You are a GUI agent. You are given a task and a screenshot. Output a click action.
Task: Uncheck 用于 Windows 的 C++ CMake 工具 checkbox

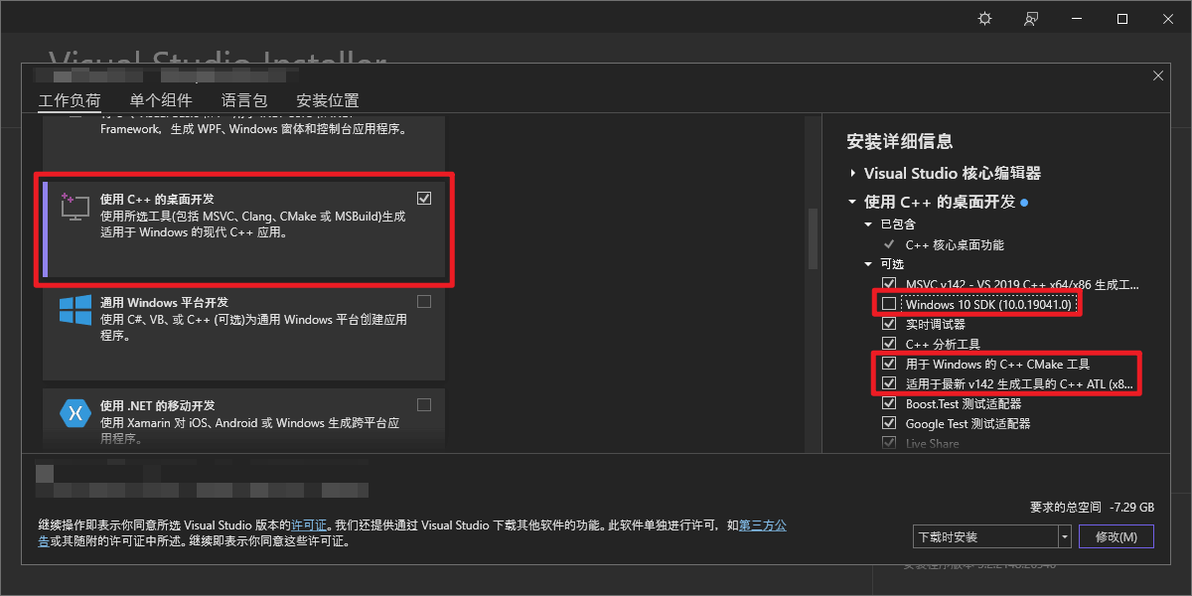click(889, 363)
